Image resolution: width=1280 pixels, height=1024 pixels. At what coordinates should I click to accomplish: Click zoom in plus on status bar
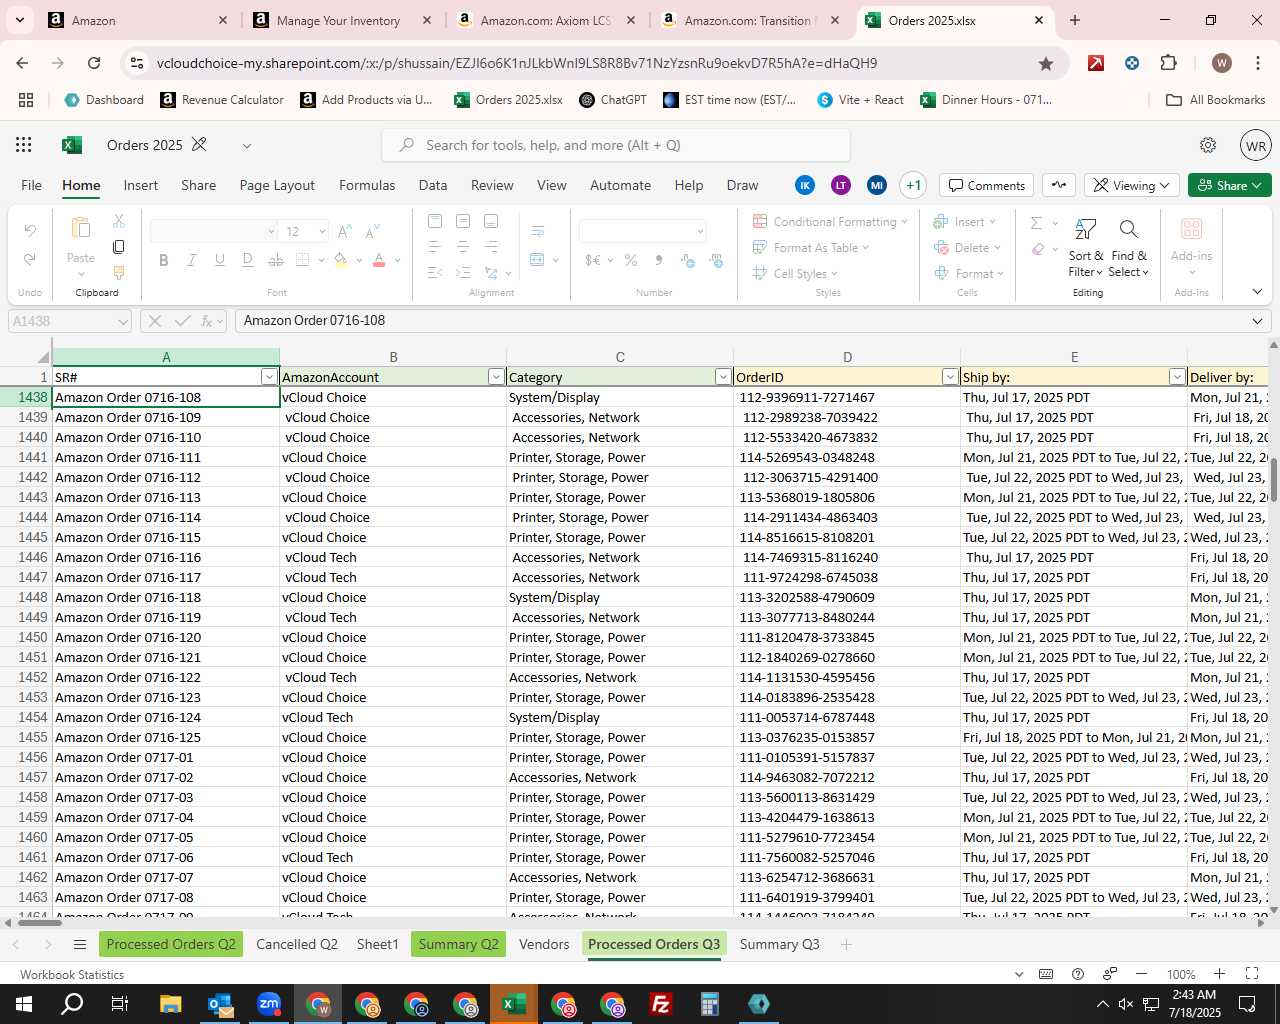[1219, 974]
